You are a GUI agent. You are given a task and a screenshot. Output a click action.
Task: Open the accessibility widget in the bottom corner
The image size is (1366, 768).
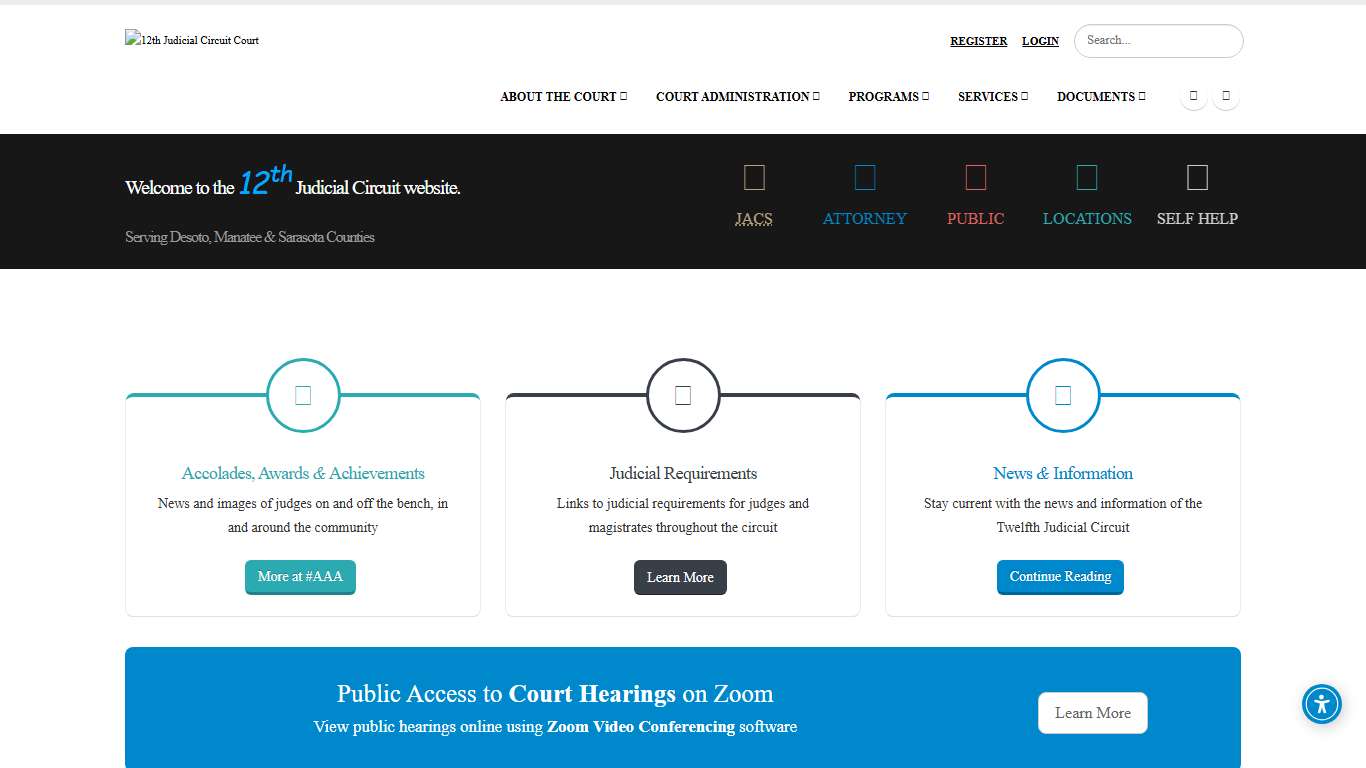click(1321, 704)
